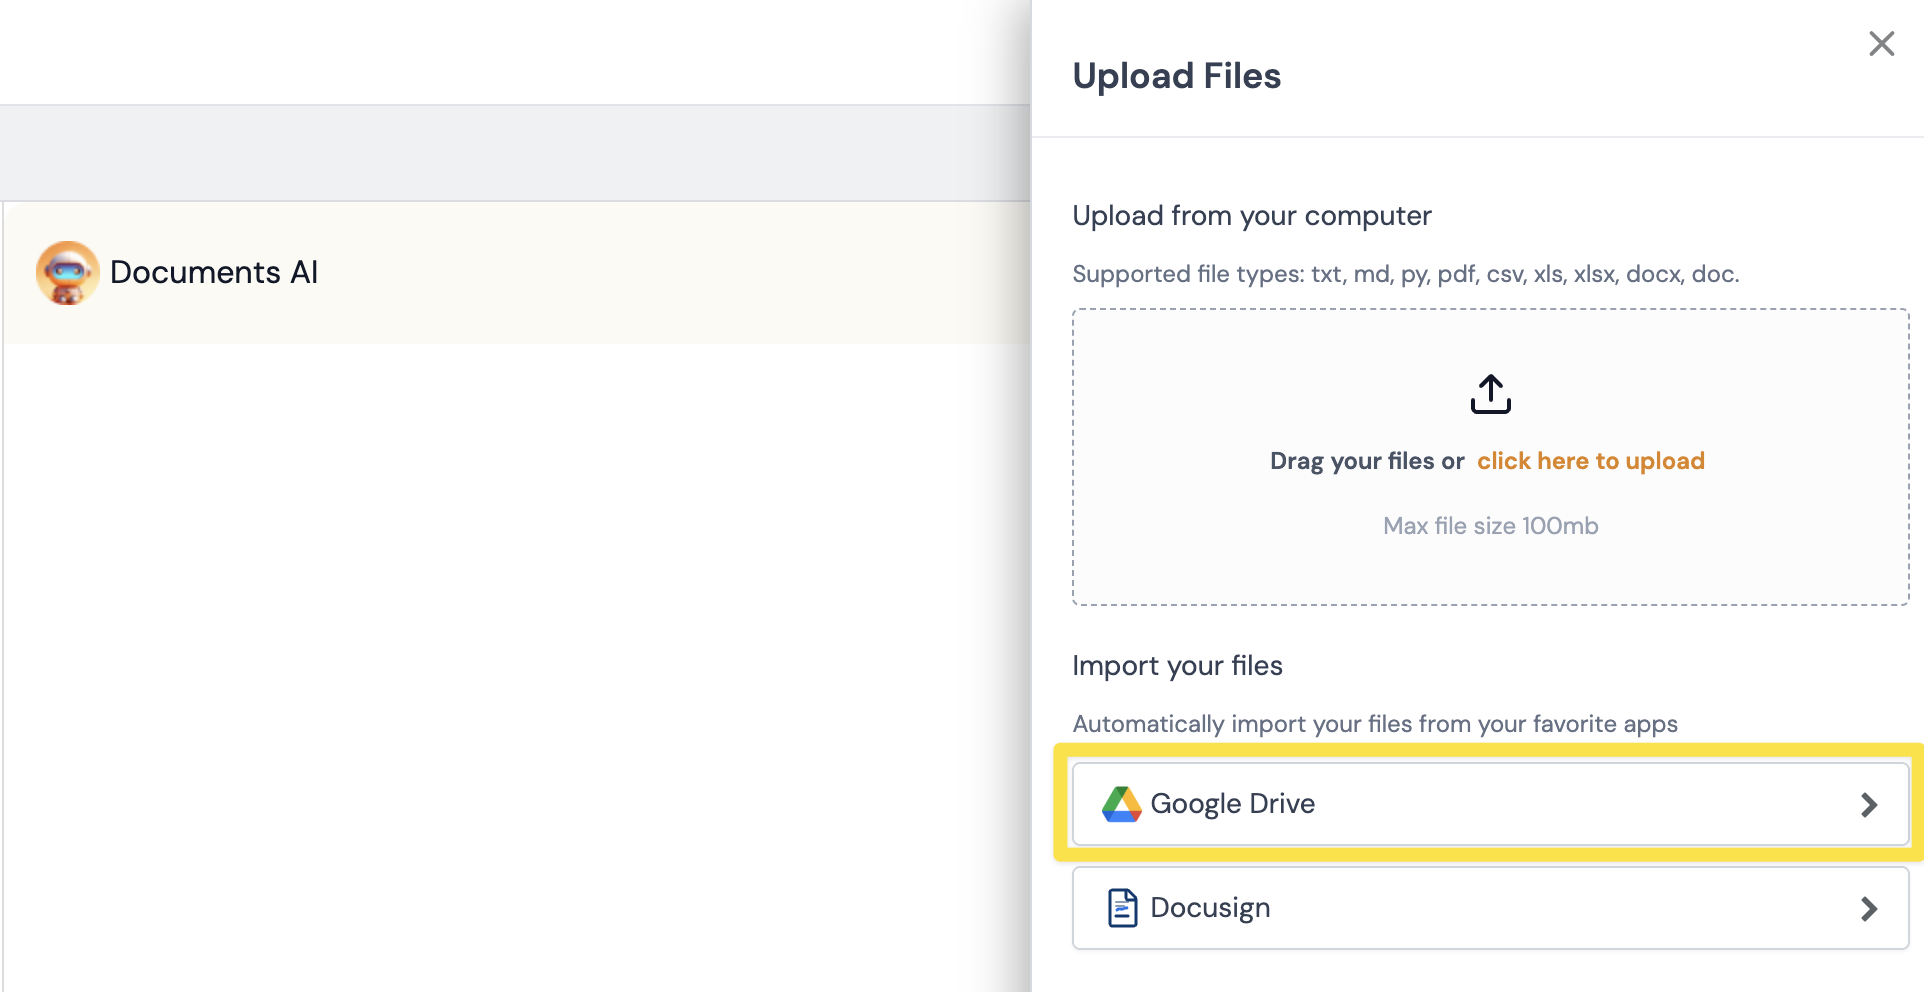Image resolution: width=1924 pixels, height=992 pixels.
Task: Close the Upload Files panel
Action: point(1881,44)
